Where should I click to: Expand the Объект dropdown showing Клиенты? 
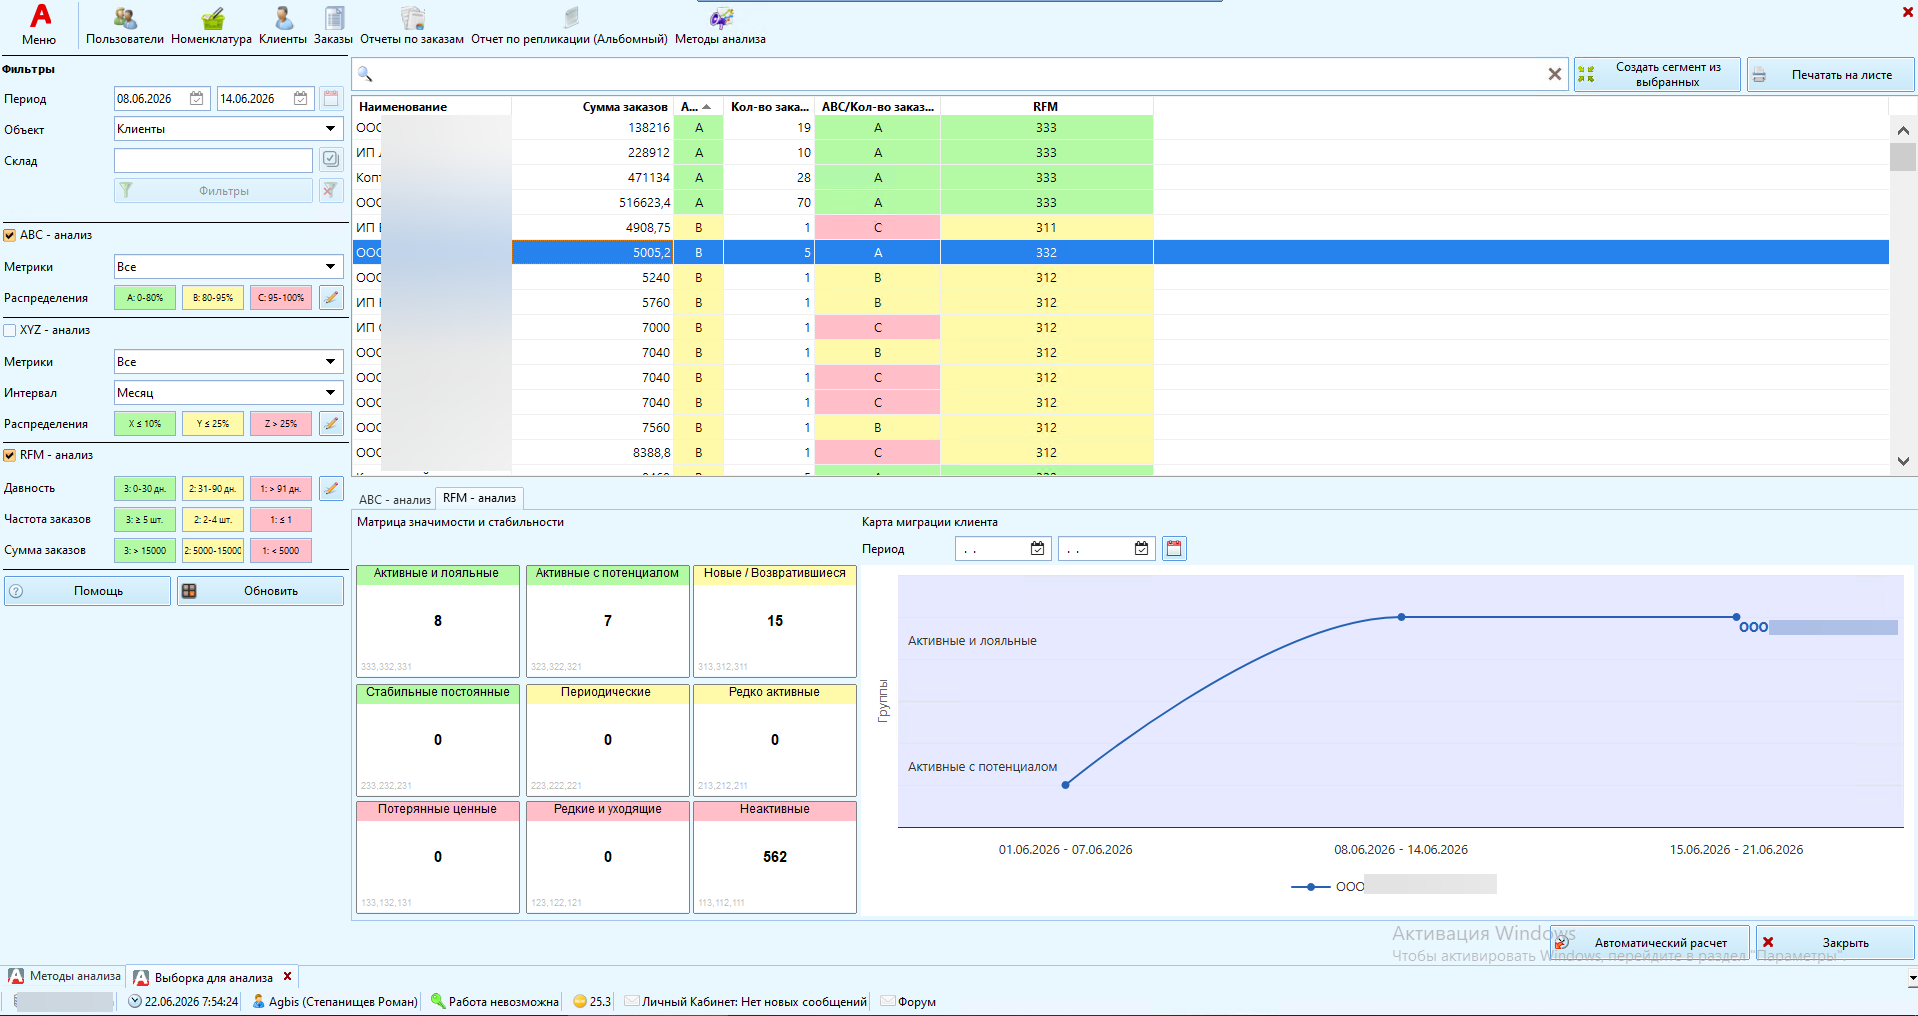[x=229, y=129]
